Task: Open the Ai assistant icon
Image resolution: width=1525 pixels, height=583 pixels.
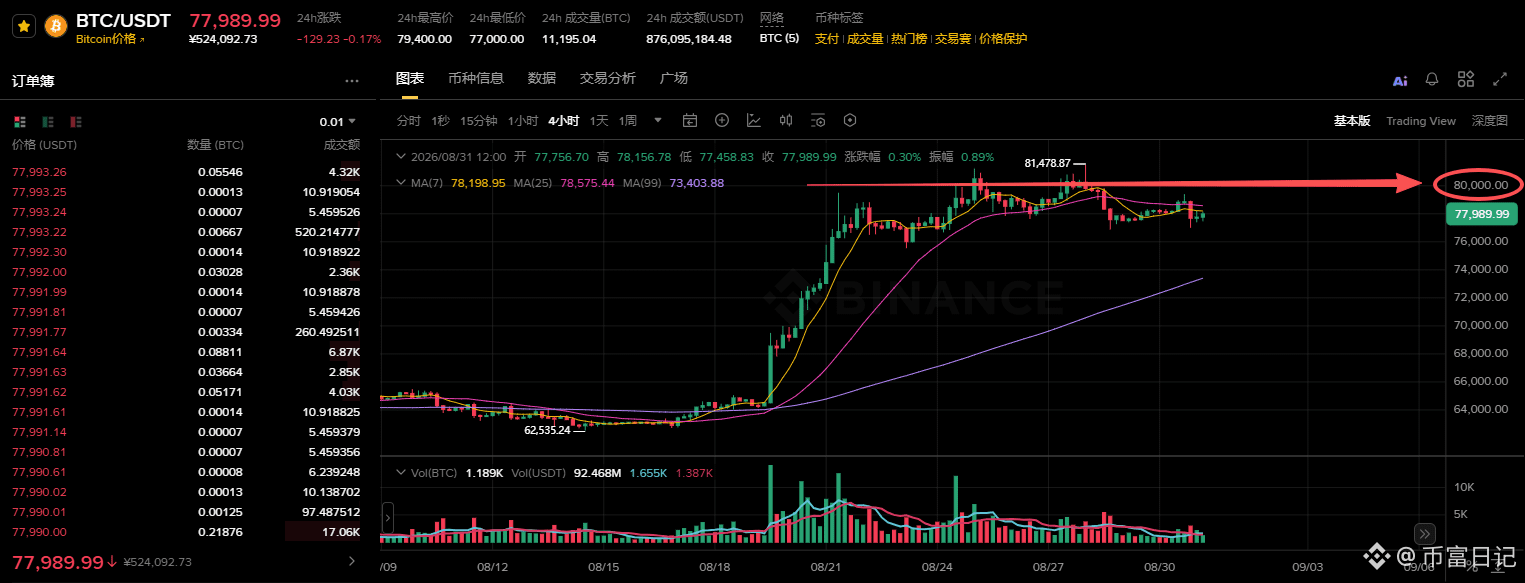Action: 1400,80
